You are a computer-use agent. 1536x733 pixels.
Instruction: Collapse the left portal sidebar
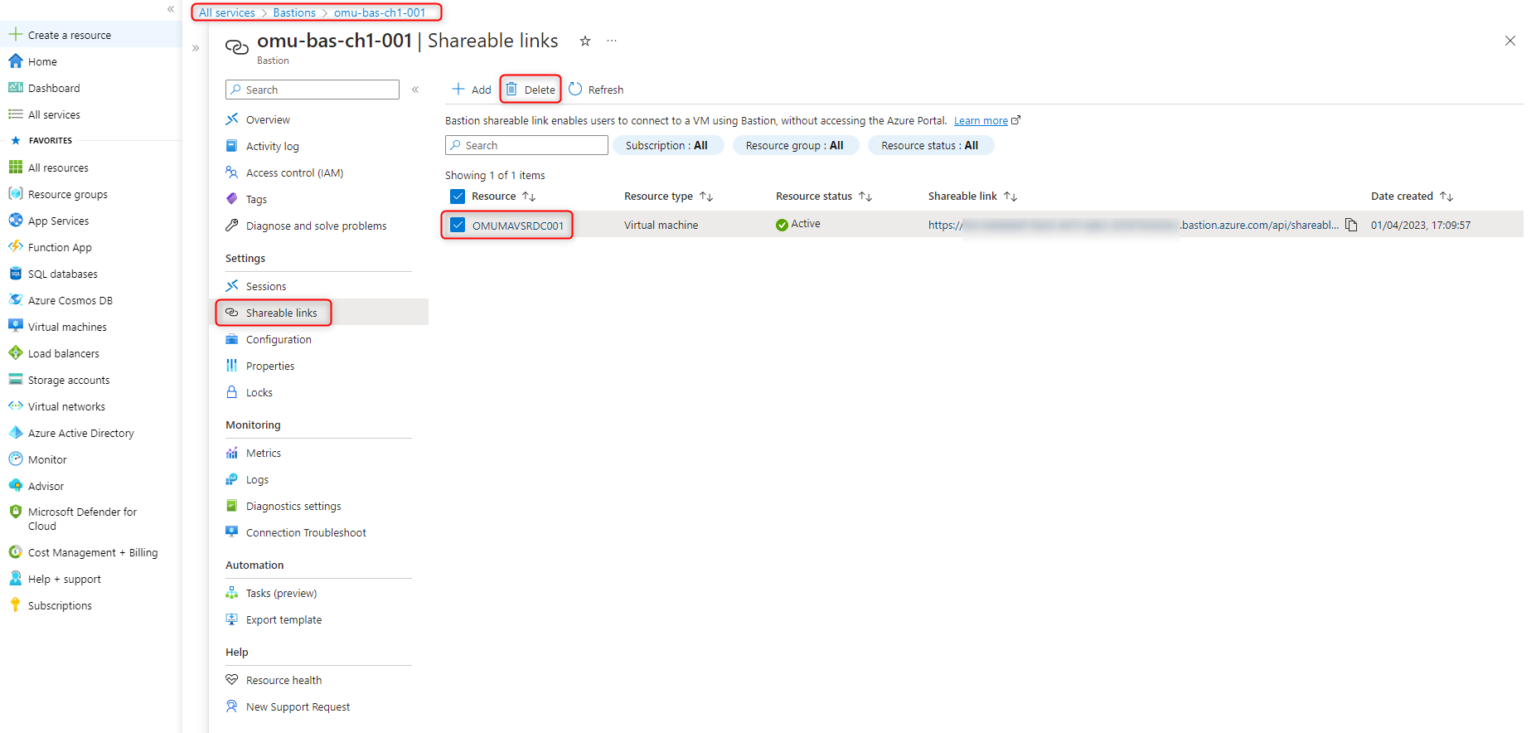pyautogui.click(x=171, y=9)
